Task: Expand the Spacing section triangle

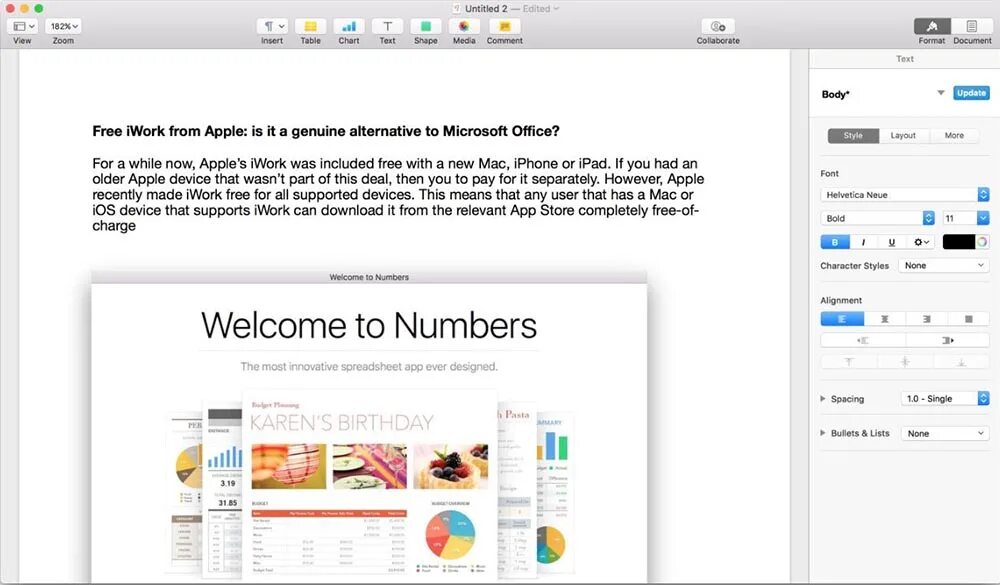Action: click(823, 399)
